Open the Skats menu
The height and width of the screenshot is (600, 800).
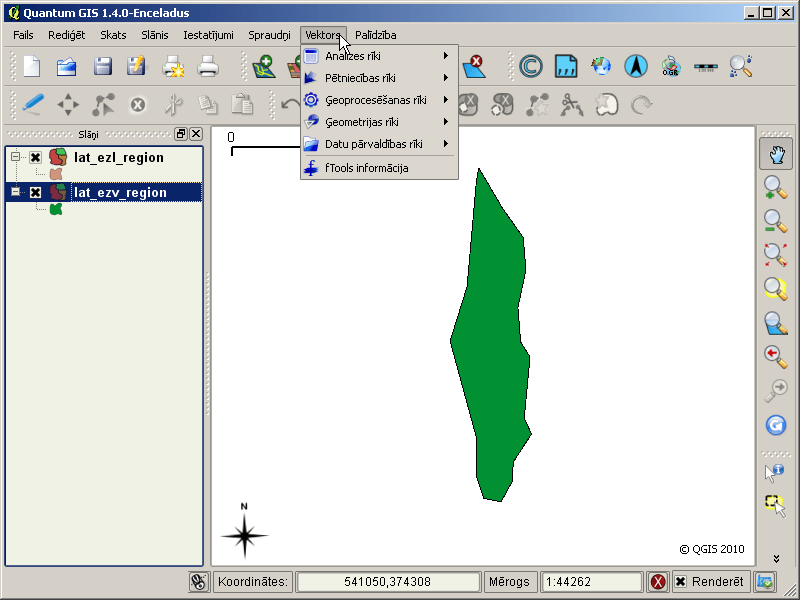coord(113,35)
